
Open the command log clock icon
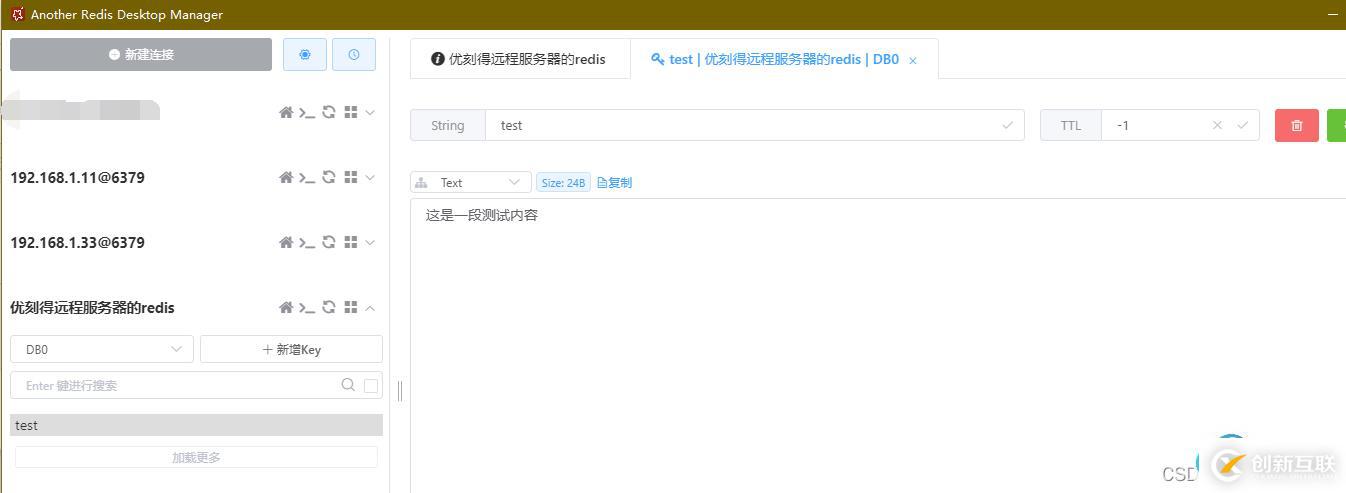(354, 54)
